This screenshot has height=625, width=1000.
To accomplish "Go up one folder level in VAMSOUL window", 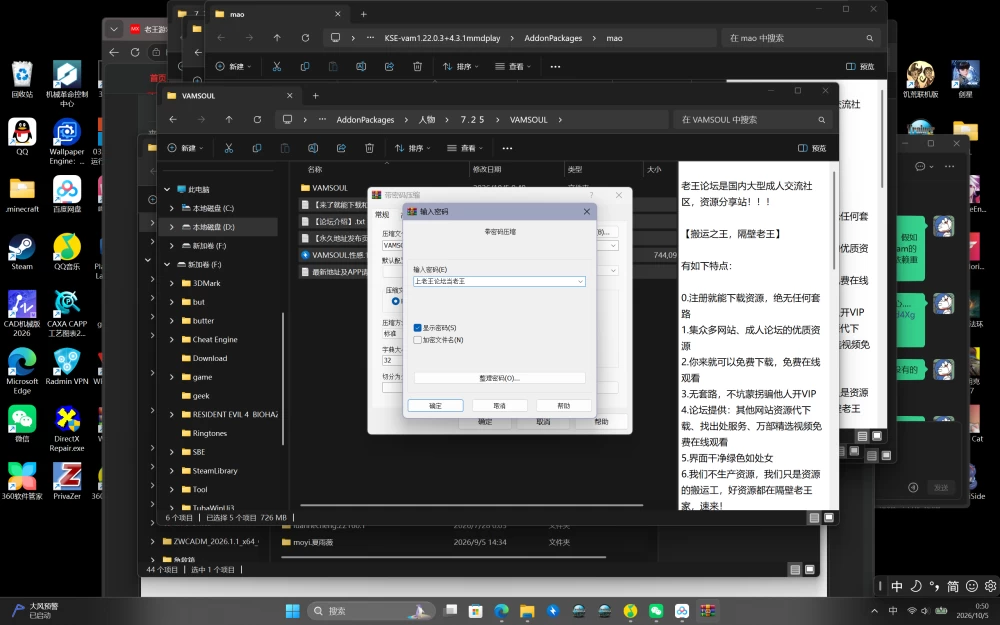I will tap(229, 119).
